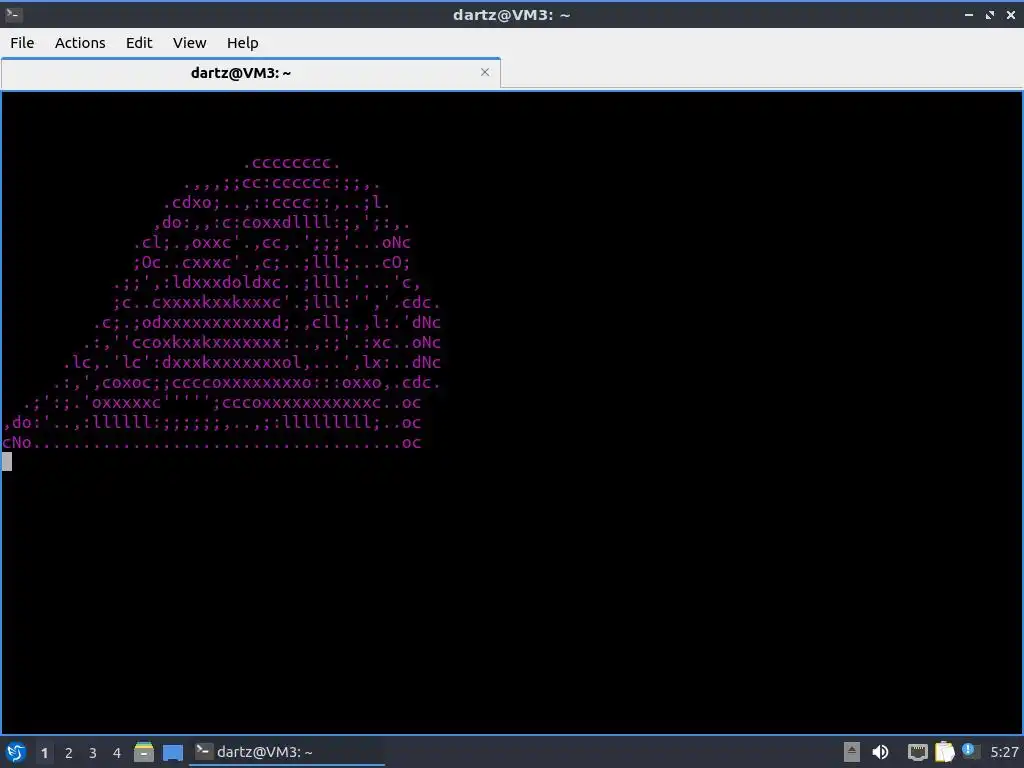Maximize the terminal window
1024x768 pixels.
990,14
